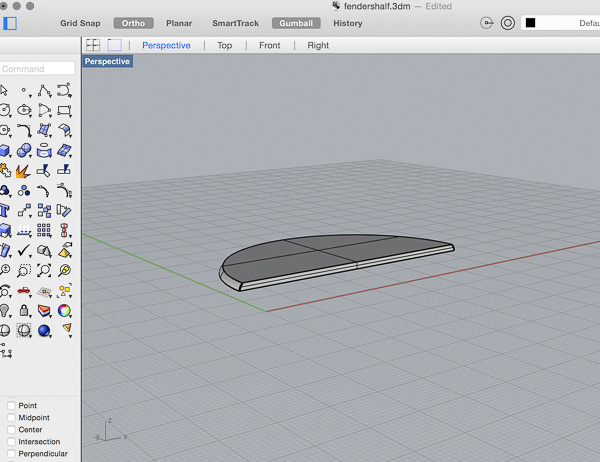Image resolution: width=600 pixels, height=462 pixels.
Task: Click the rectangular Array tool
Action: pyautogui.click(x=44, y=230)
